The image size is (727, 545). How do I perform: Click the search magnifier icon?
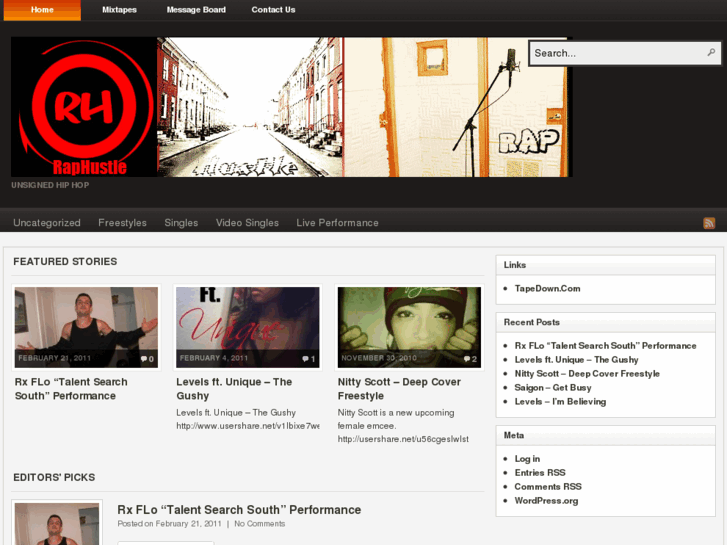pyautogui.click(x=711, y=53)
